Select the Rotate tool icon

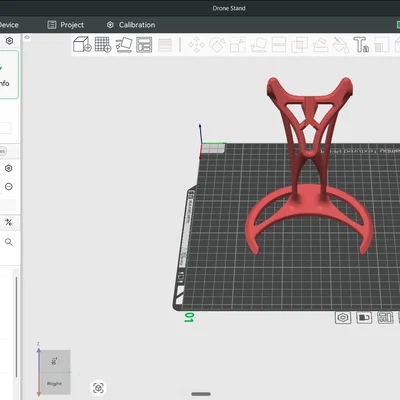pos(217,45)
